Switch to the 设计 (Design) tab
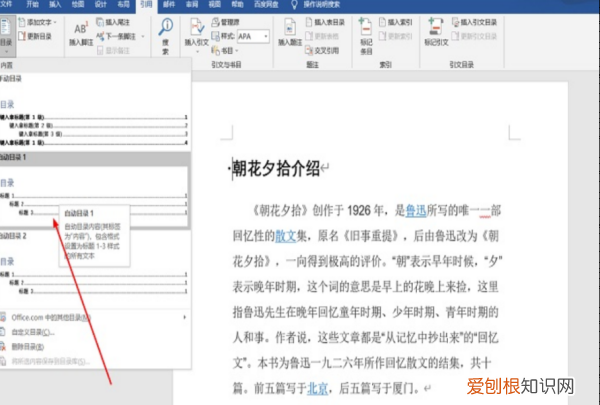Image resolution: width=600 pixels, height=405 pixels. click(101, 4)
